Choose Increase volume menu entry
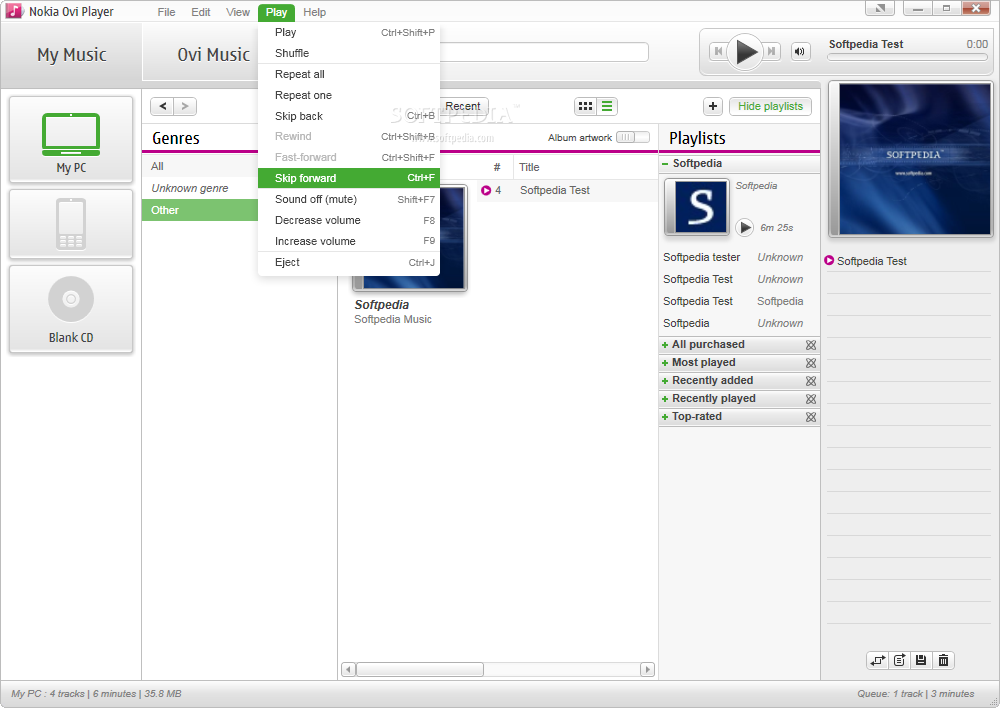 349,241
